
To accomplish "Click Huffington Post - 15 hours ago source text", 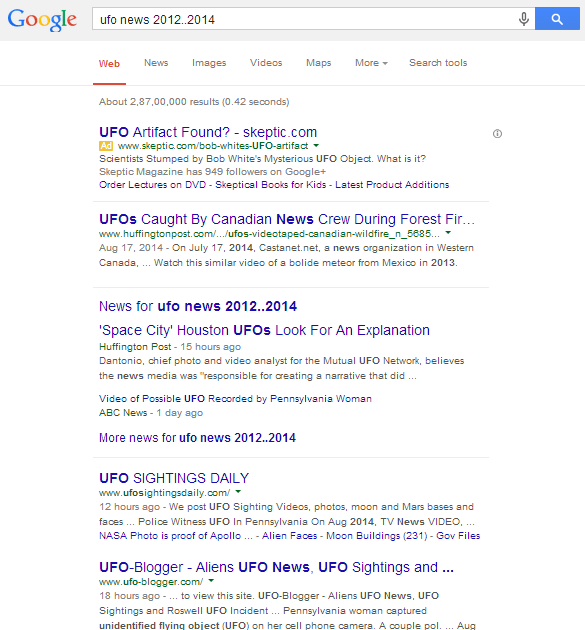I will click(x=170, y=347).
